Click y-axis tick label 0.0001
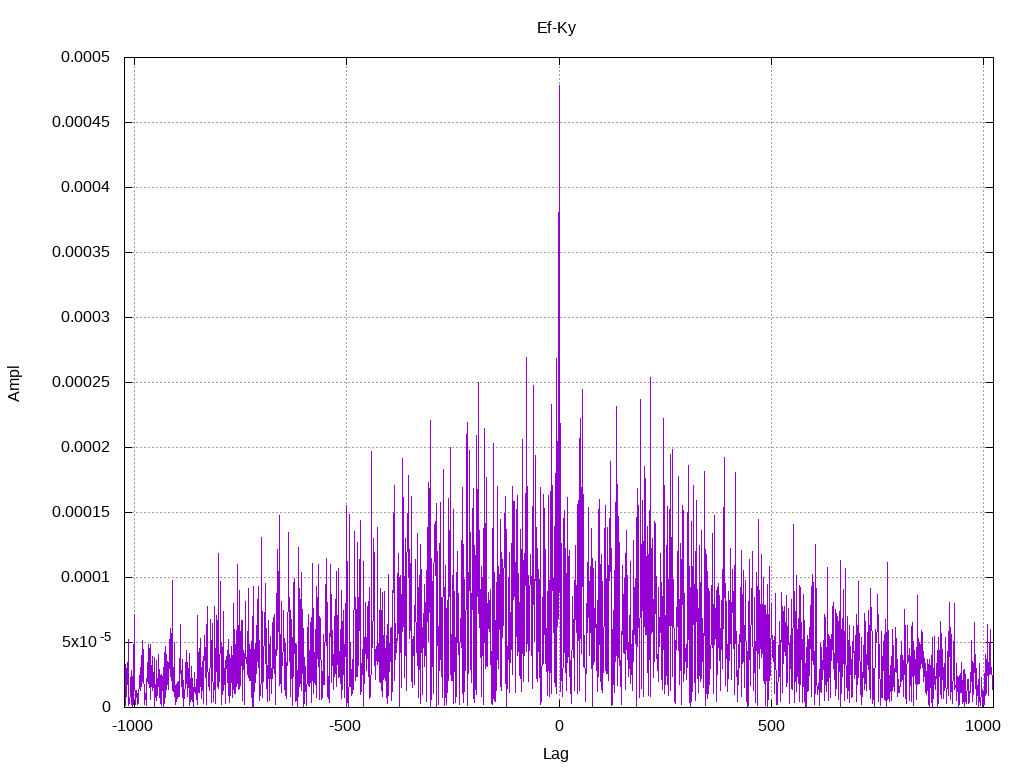The height and width of the screenshot is (768, 1024). pos(86,577)
